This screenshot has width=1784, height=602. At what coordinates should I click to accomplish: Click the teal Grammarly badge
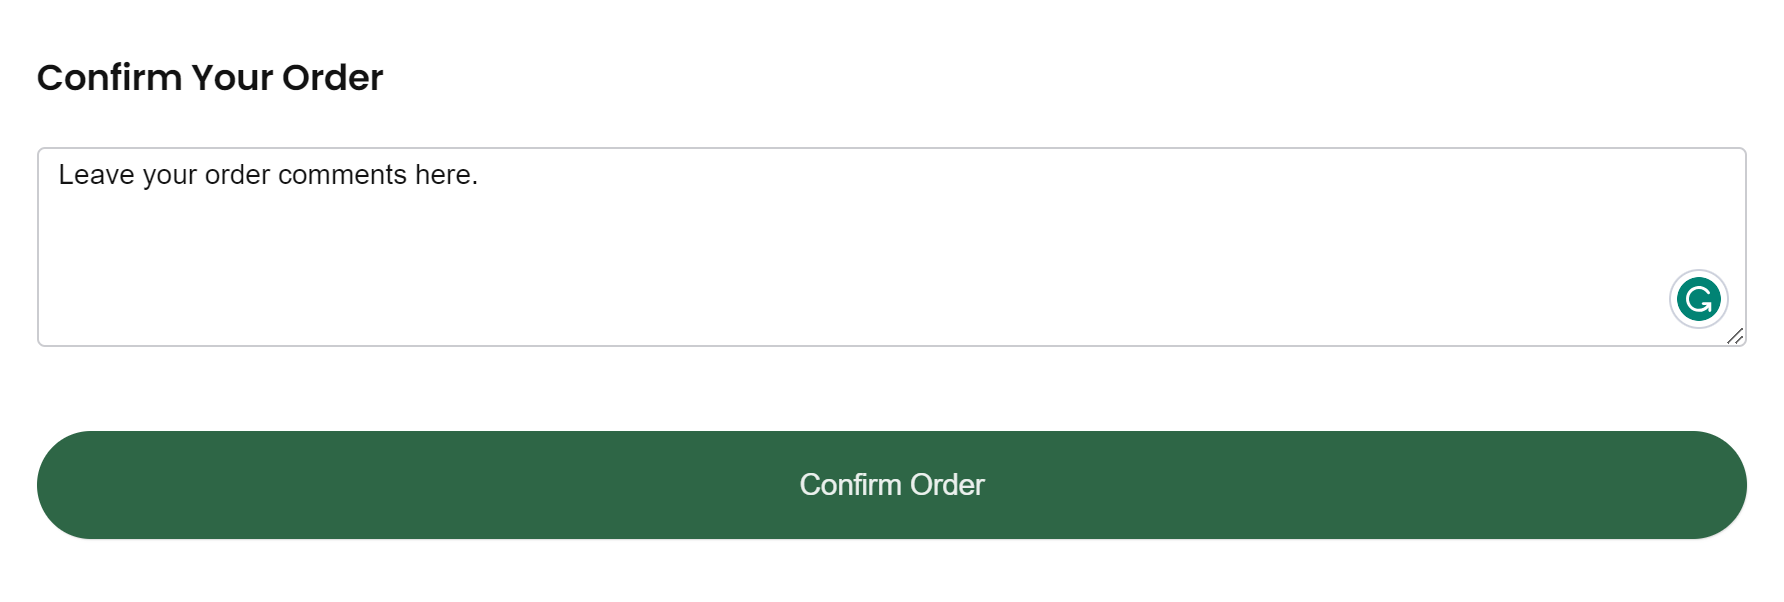tap(1698, 299)
